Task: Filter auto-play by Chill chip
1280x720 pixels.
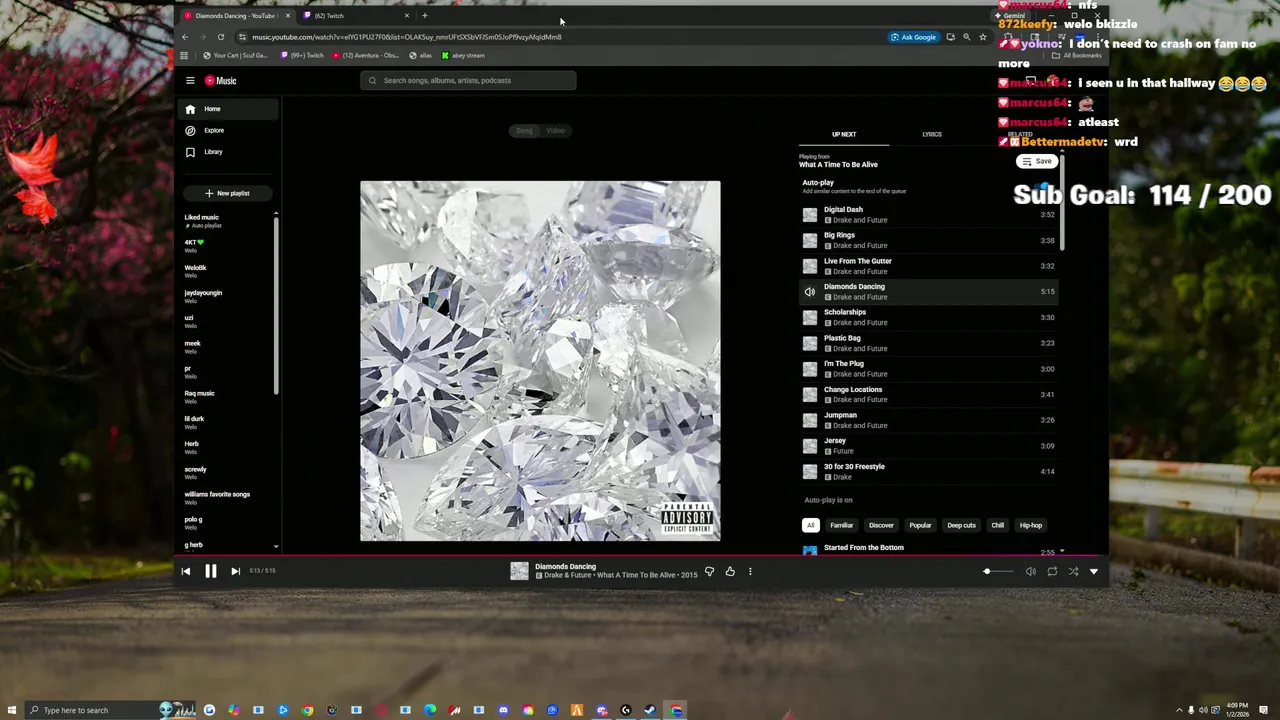Action: (997, 525)
